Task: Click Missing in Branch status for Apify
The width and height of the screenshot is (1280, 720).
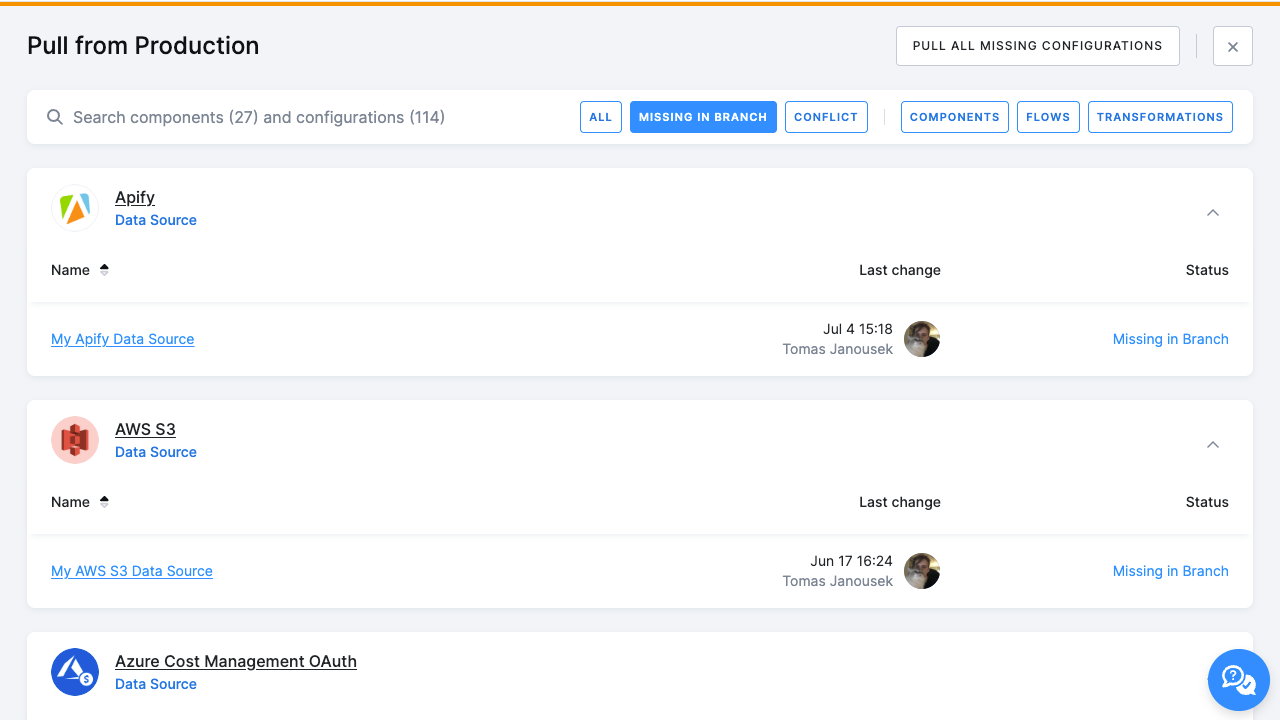Action: [x=1171, y=339]
